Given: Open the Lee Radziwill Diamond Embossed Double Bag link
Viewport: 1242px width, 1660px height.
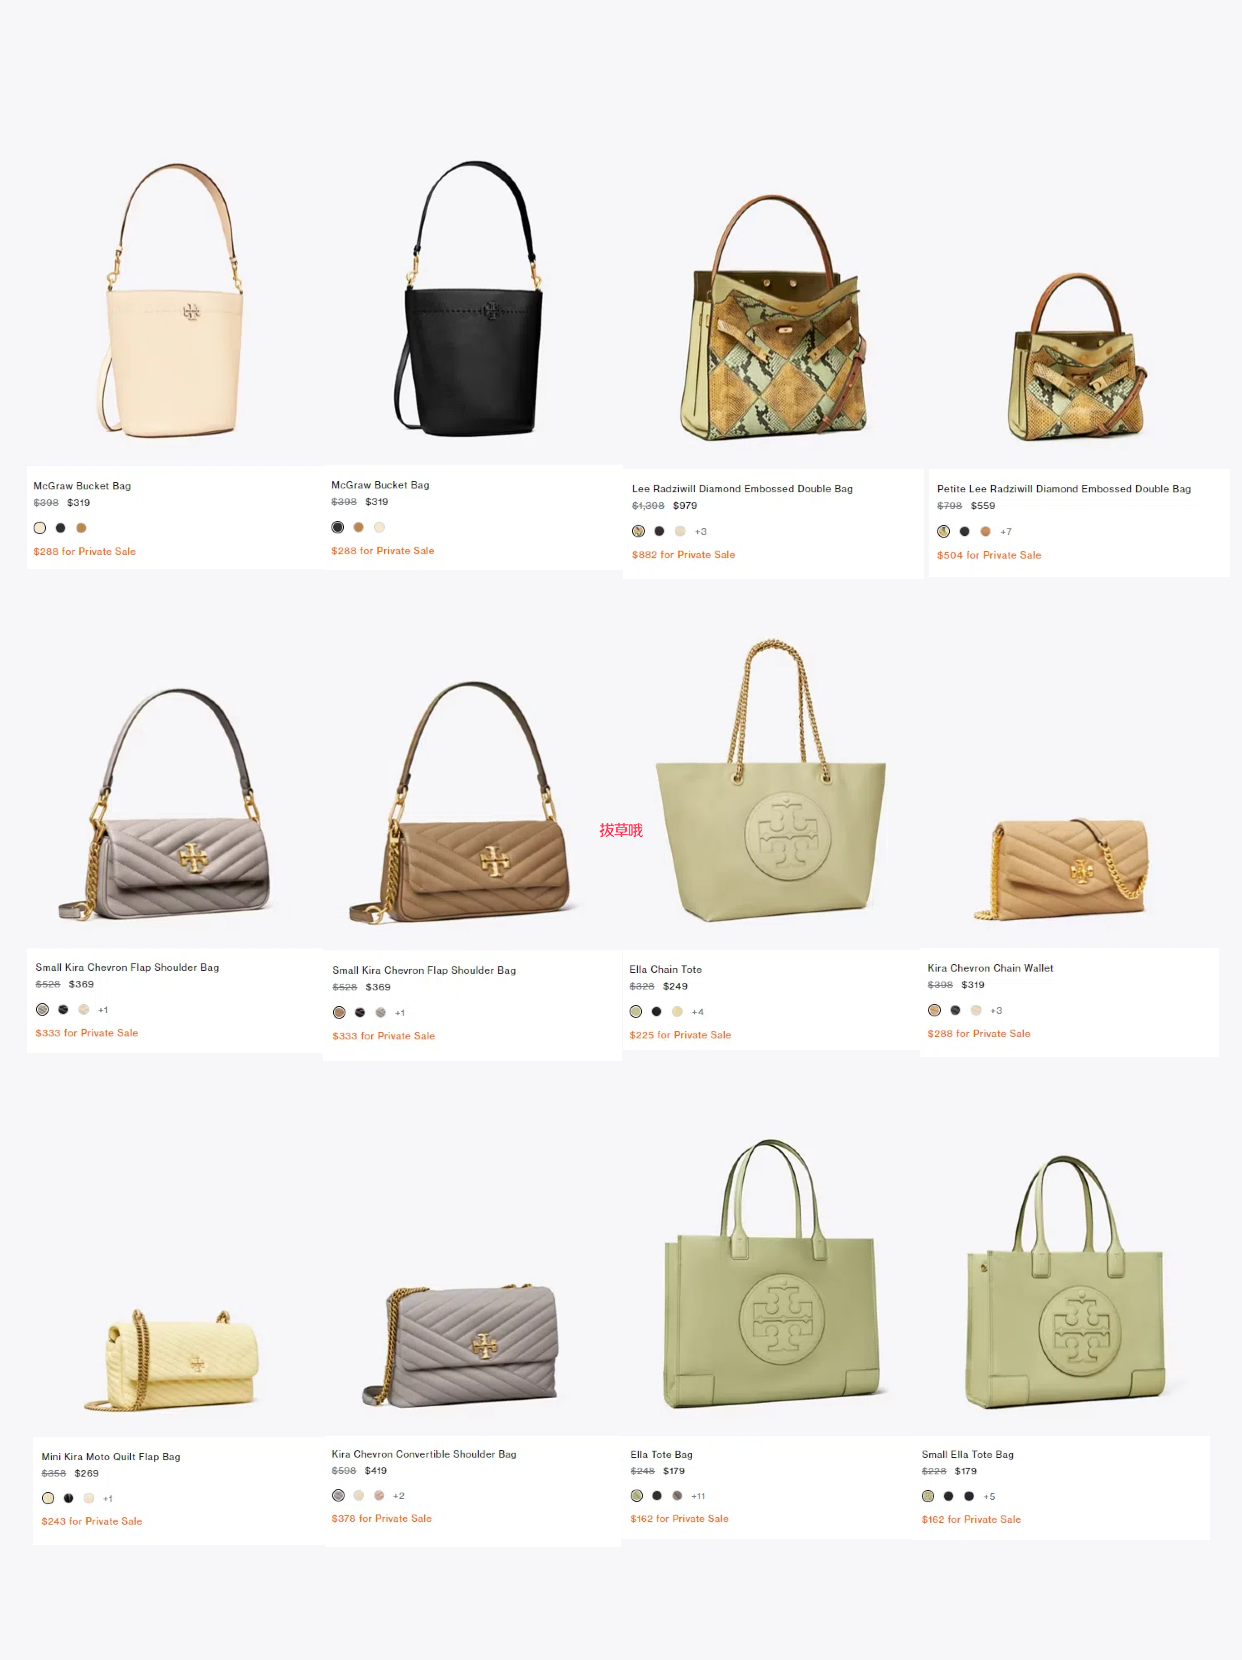Looking at the screenshot, I should click(742, 489).
